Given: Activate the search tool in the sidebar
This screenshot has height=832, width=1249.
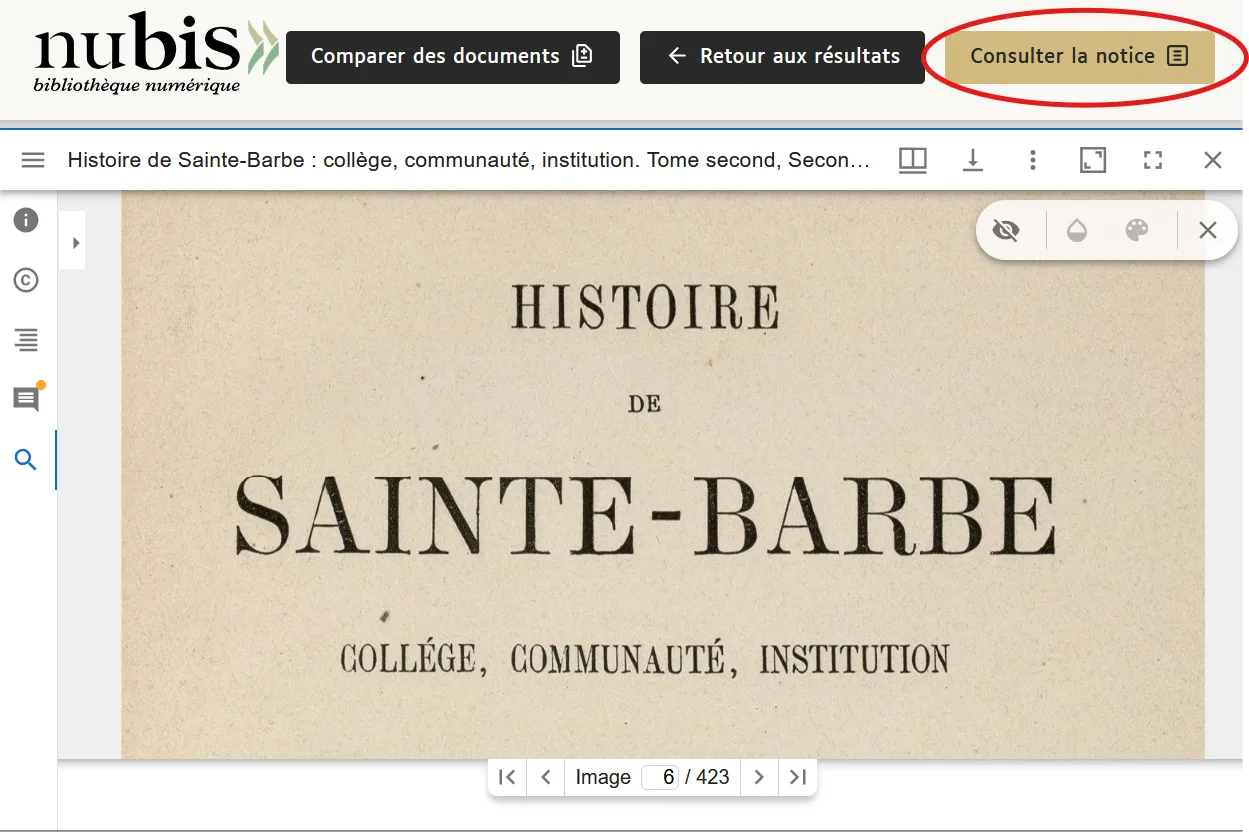Looking at the screenshot, I should (25, 459).
